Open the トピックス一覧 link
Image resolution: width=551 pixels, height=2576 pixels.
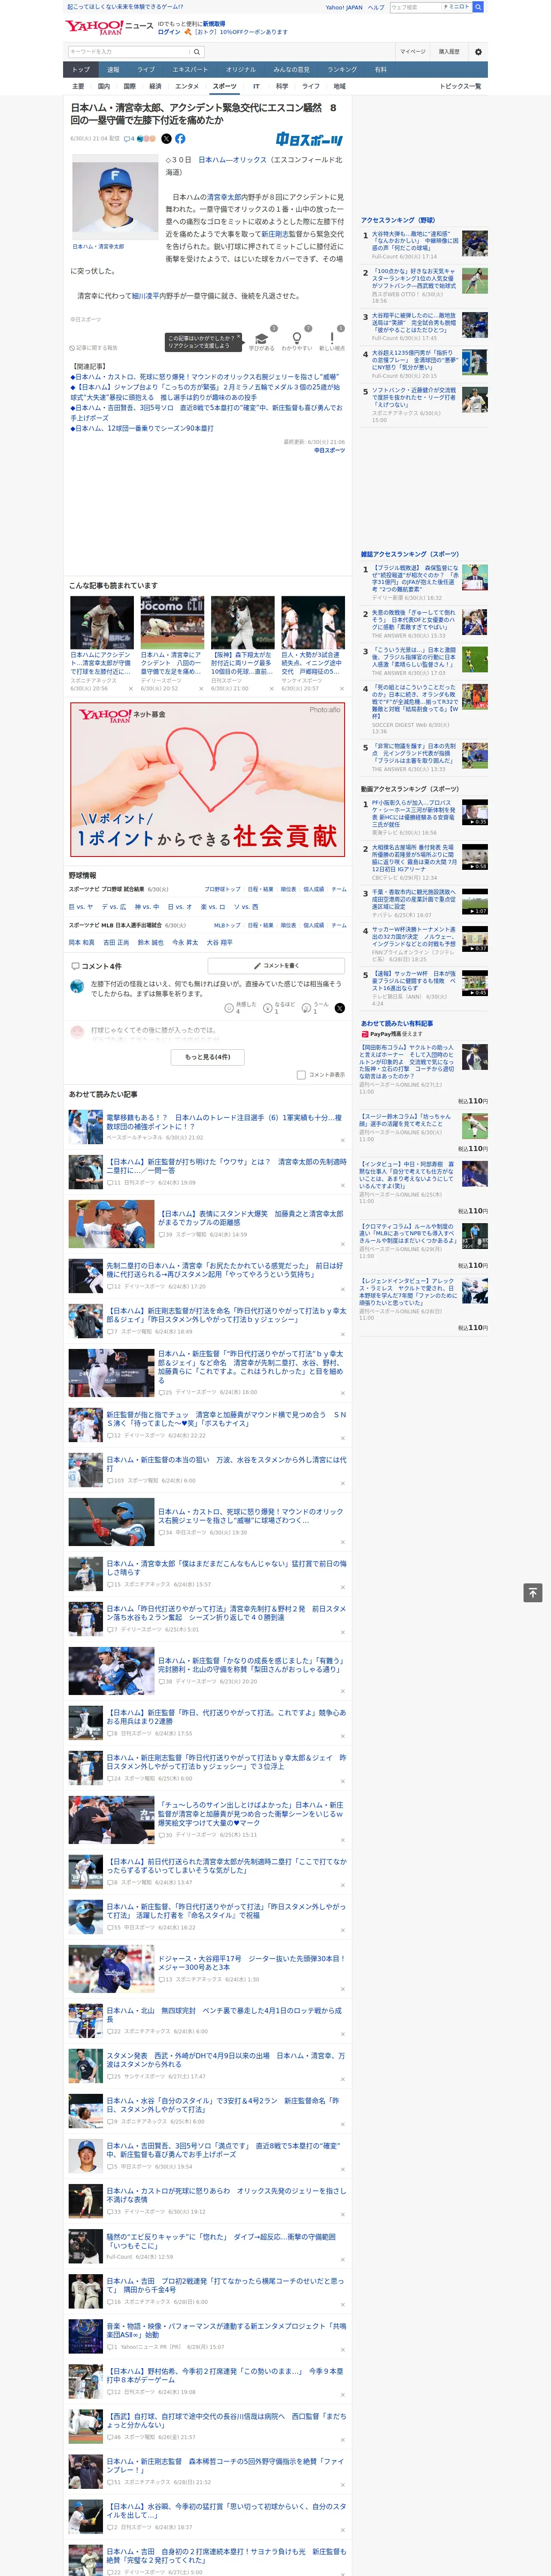coord(460,86)
